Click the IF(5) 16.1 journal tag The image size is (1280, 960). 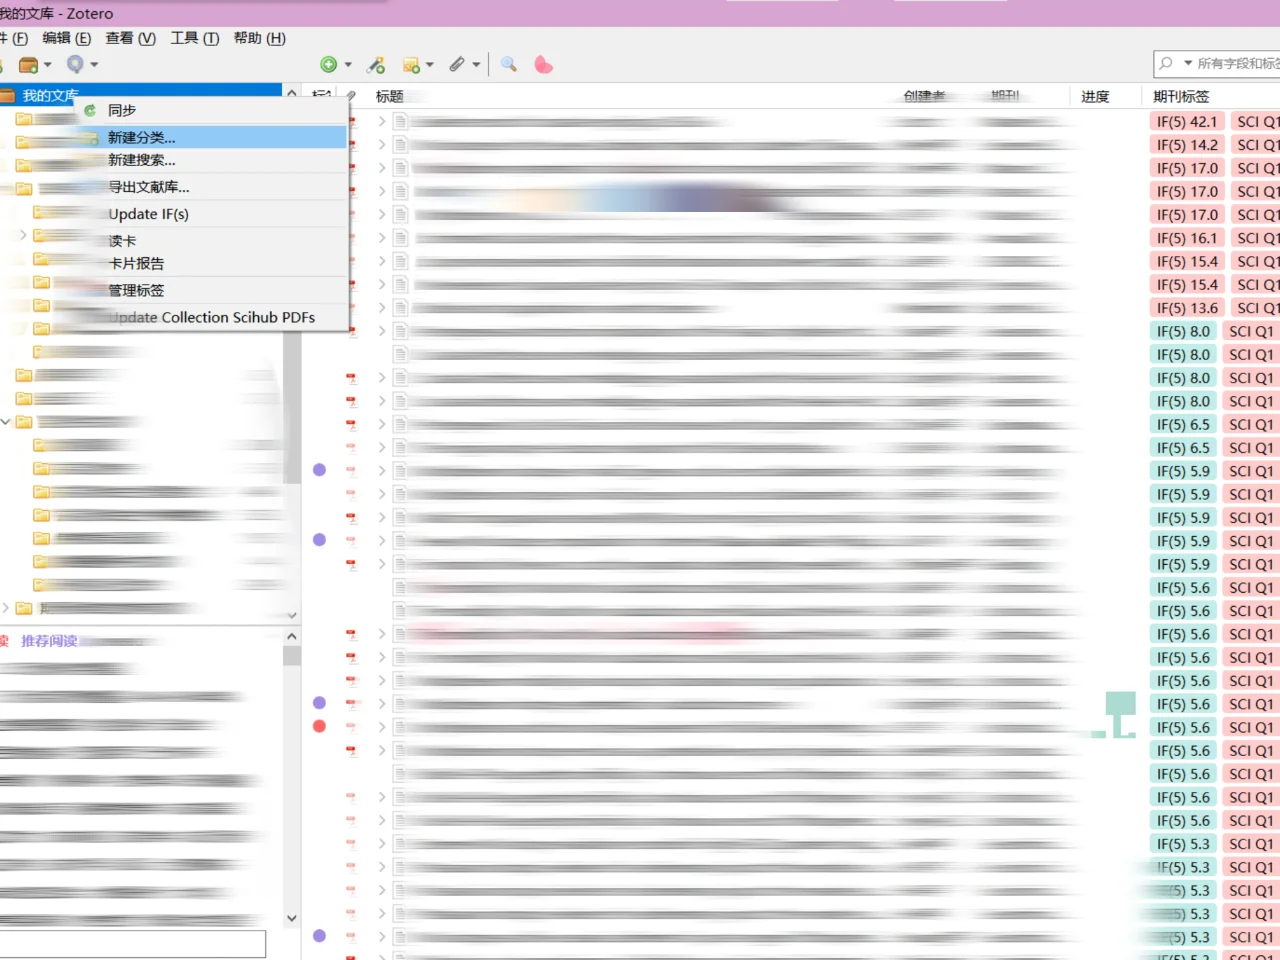(x=1187, y=238)
